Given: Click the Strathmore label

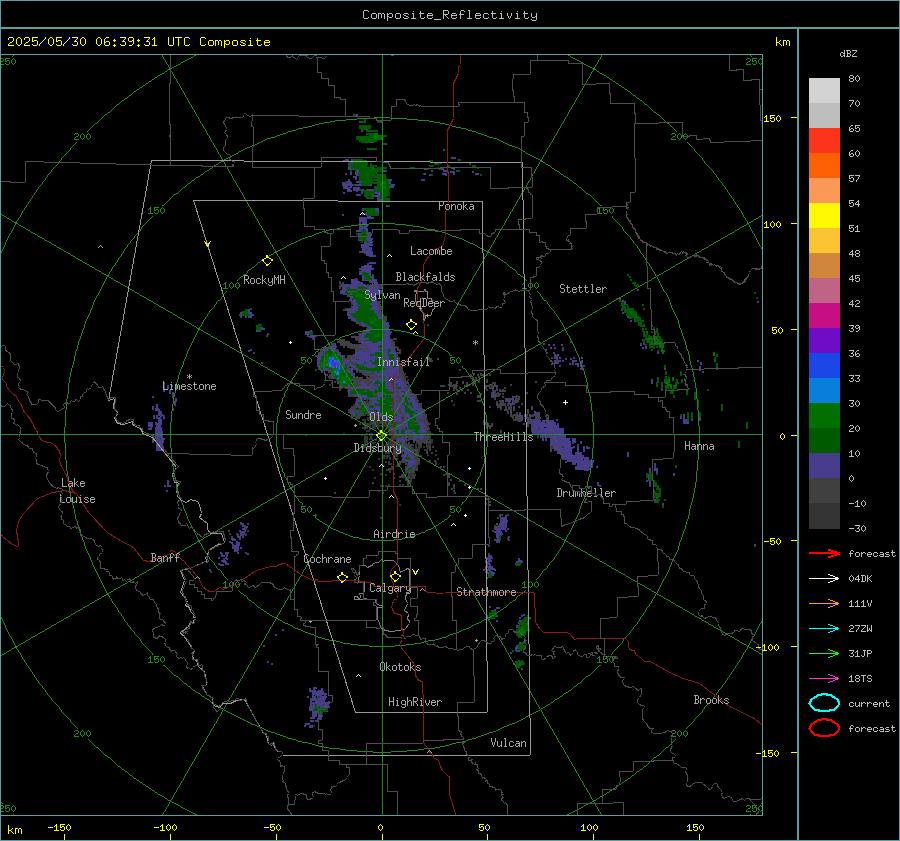Looking at the screenshot, I should coord(486,592).
